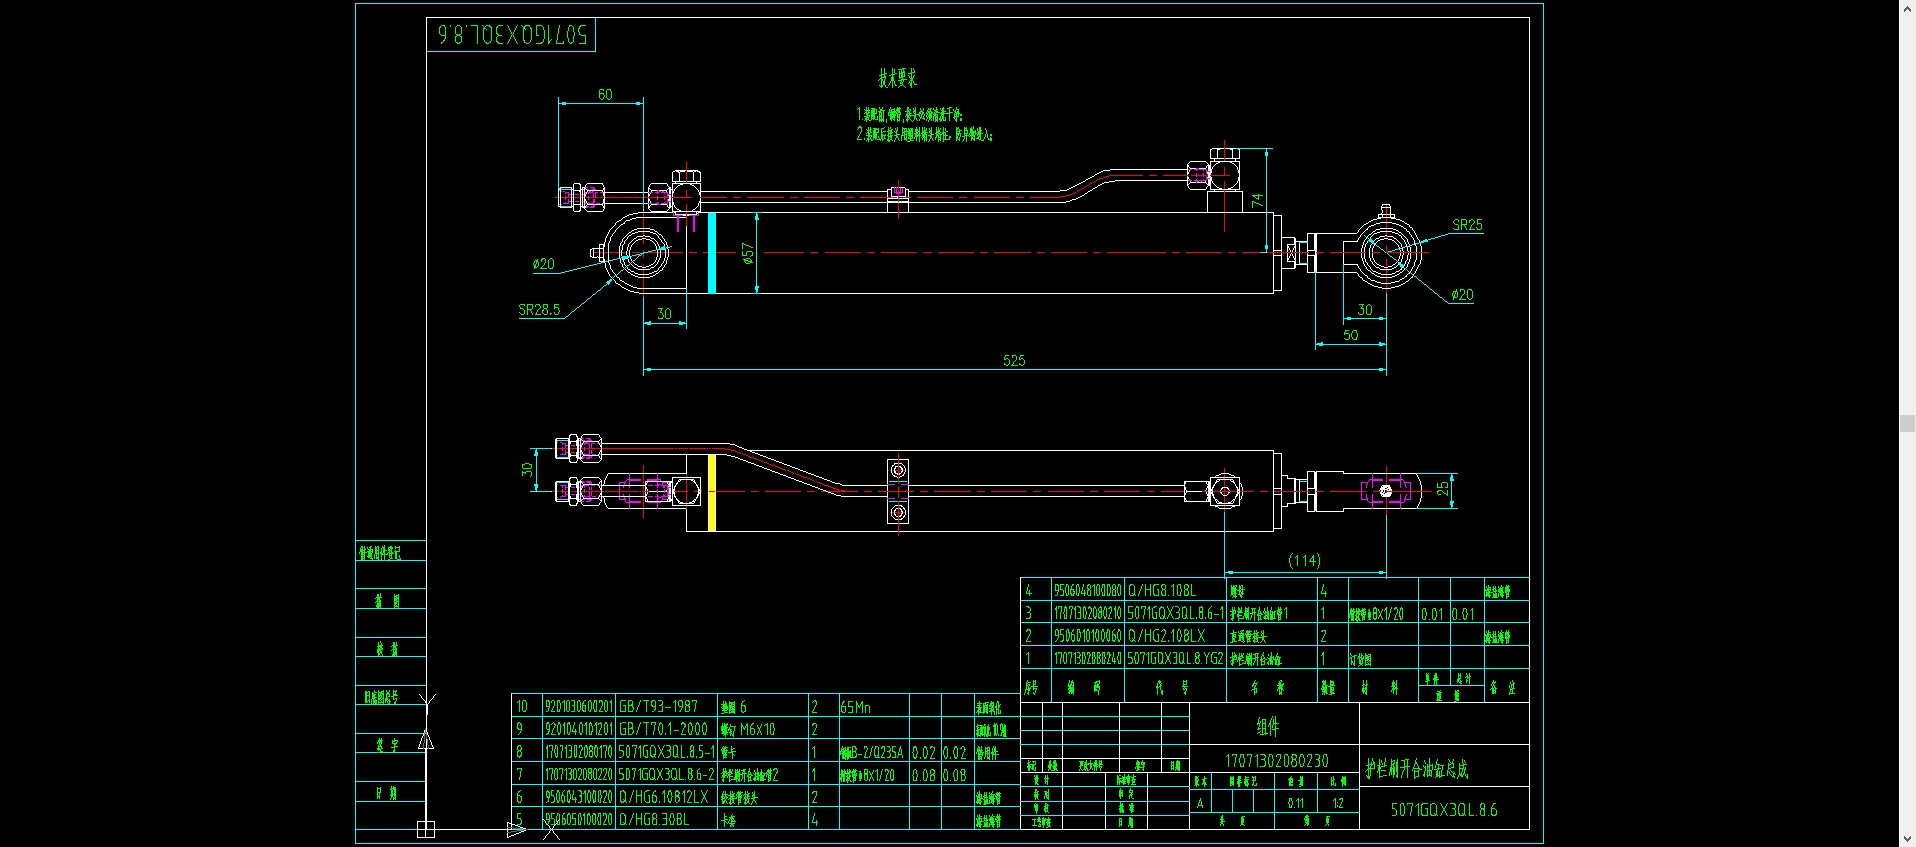Select the 30 dimension above the 50 dimension
This screenshot has width=1916, height=847.
(x=1365, y=310)
